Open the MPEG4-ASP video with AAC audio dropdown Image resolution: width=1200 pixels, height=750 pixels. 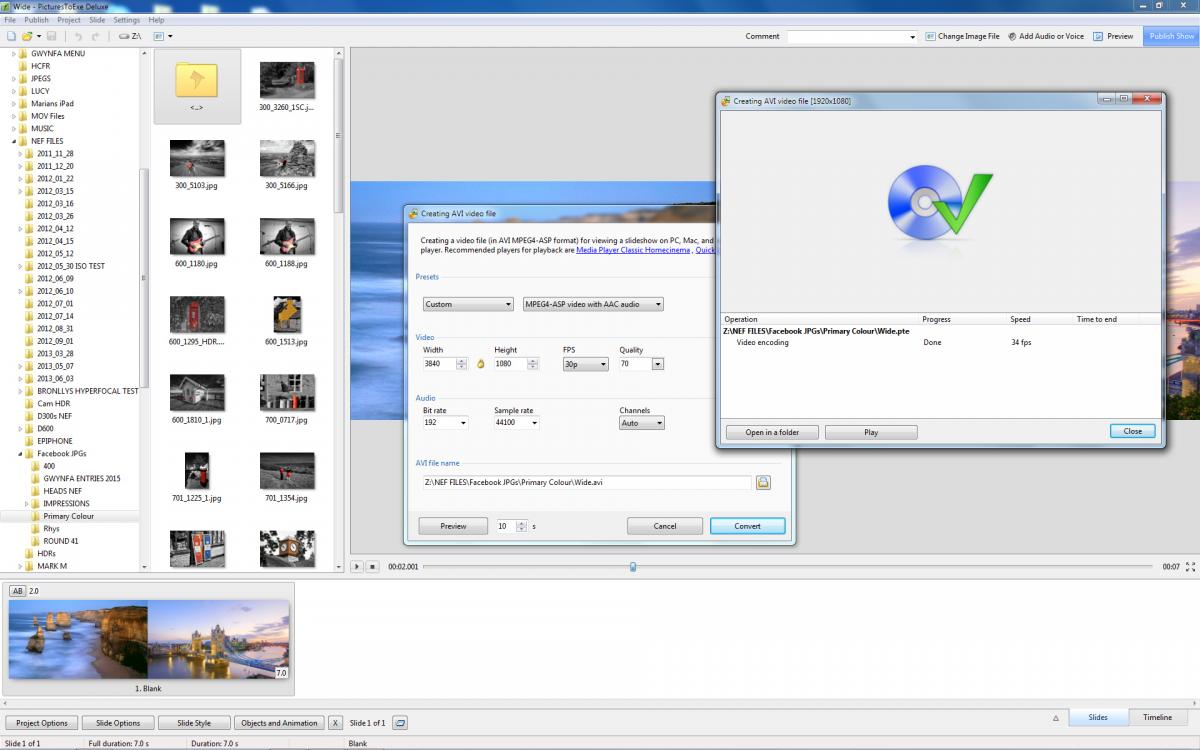coord(593,304)
